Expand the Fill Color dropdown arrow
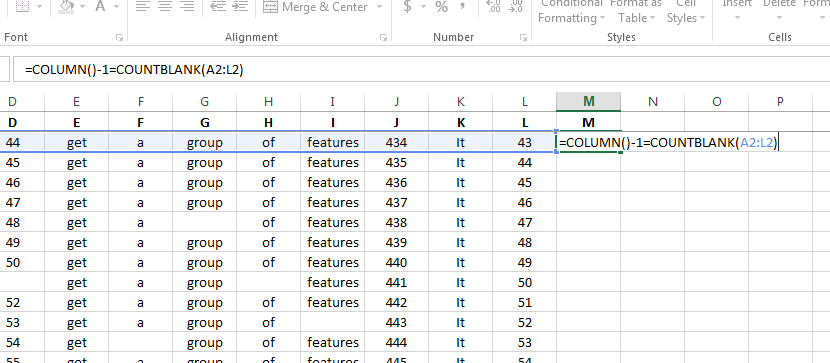Viewport: 830px width, 363px height. point(83,7)
